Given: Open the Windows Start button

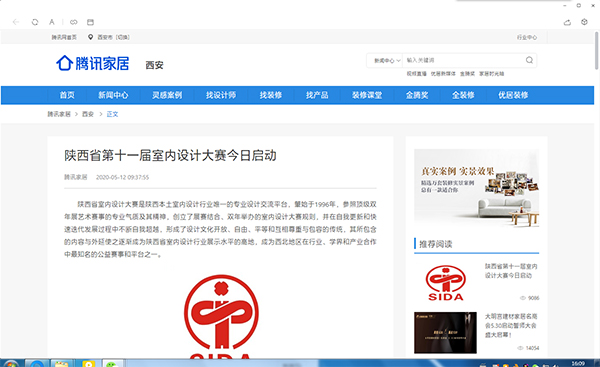Looking at the screenshot, I should tap(10, 364).
